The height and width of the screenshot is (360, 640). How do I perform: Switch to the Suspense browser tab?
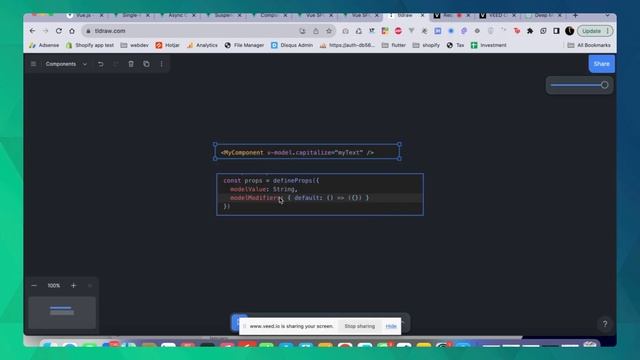[223, 16]
